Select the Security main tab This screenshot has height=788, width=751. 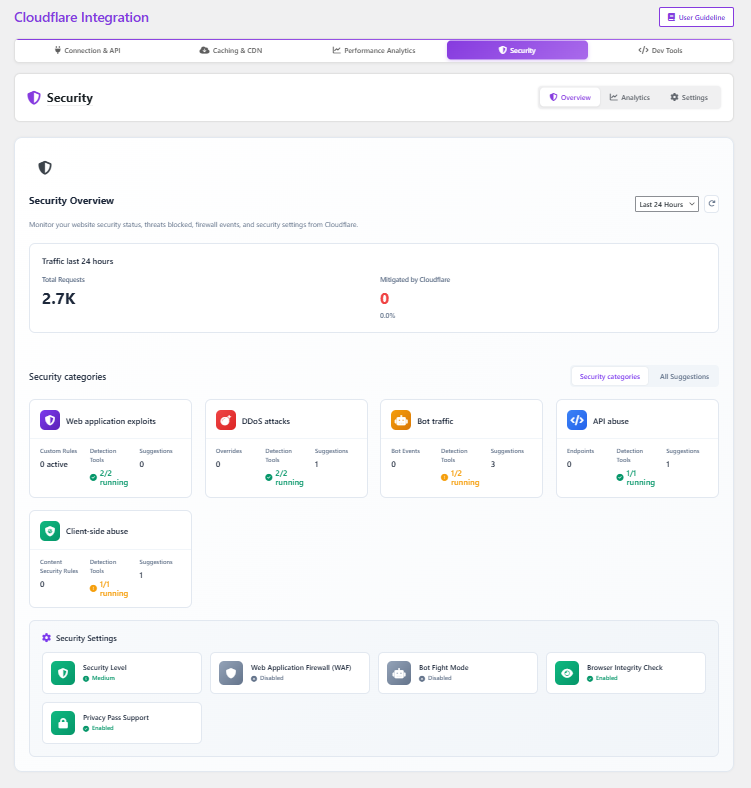[x=517, y=50]
